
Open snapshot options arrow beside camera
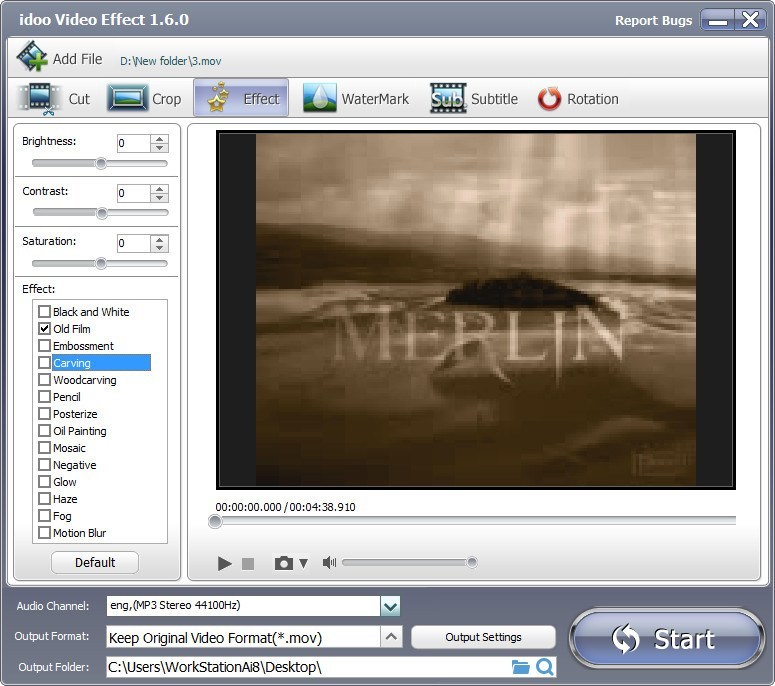click(x=303, y=563)
